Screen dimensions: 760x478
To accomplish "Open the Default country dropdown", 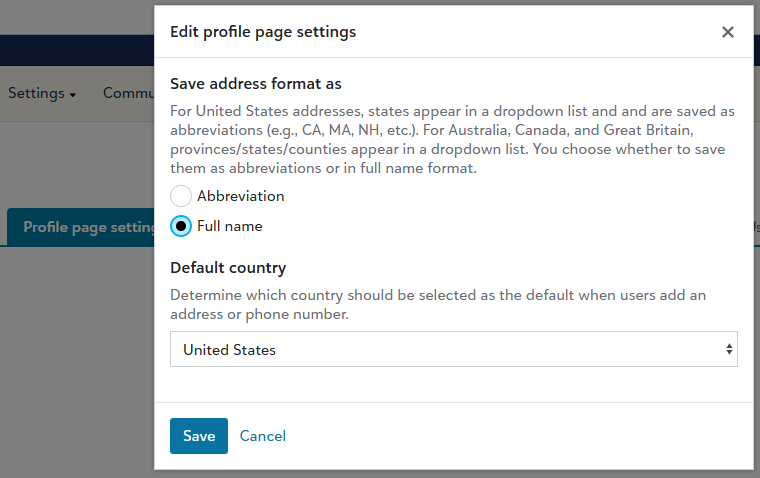I will point(454,349).
